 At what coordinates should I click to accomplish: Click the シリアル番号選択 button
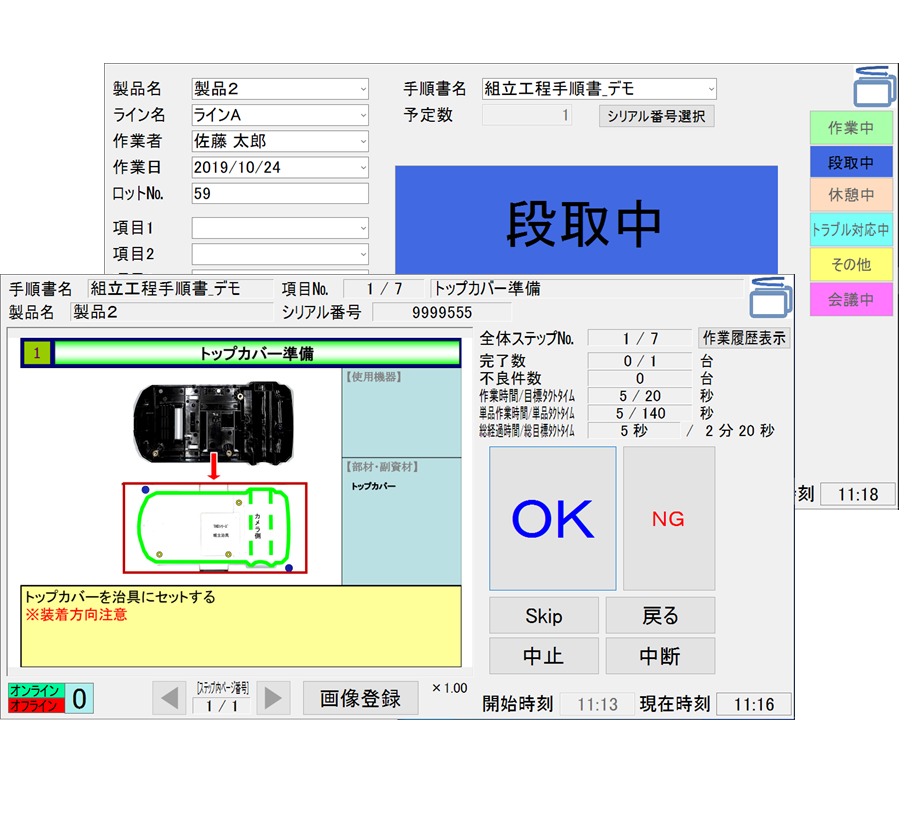point(656,116)
